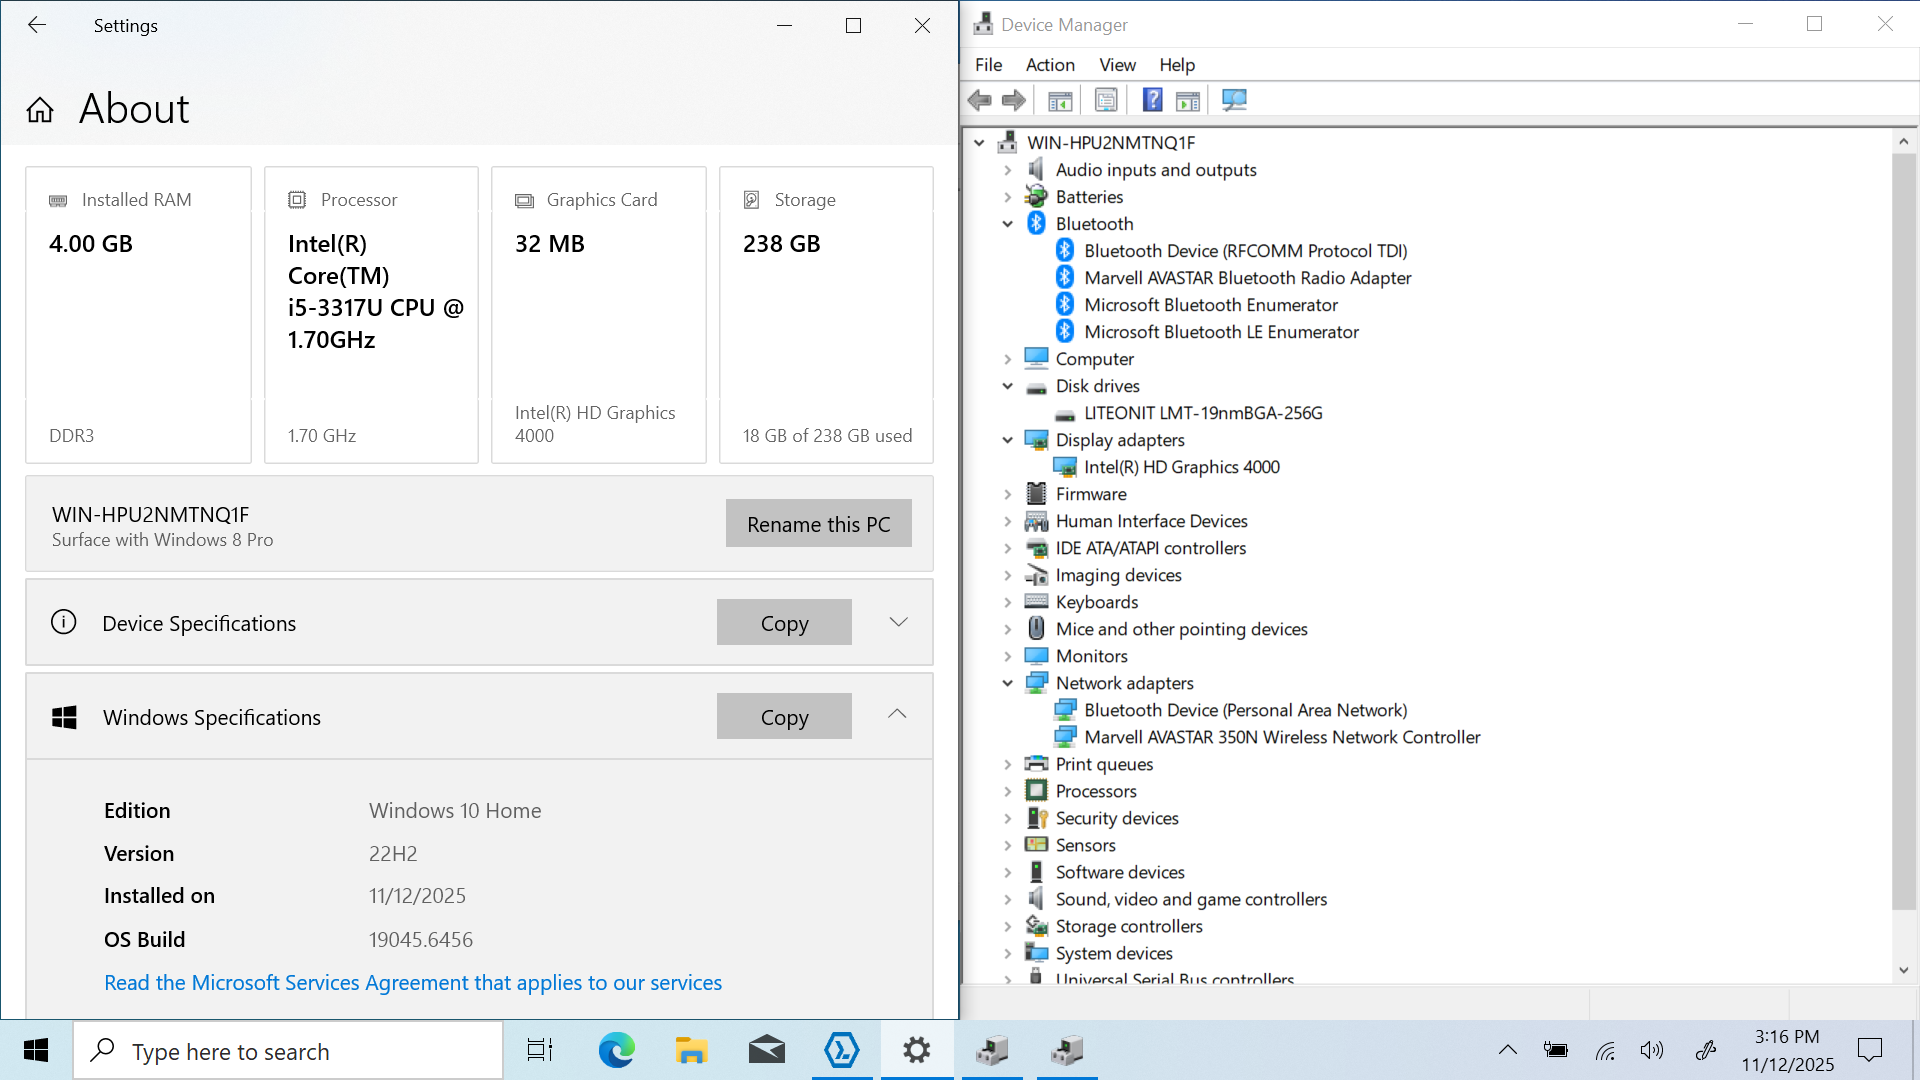Image resolution: width=1920 pixels, height=1080 pixels.
Task: Click the Rename this PC button
Action: [x=818, y=524]
